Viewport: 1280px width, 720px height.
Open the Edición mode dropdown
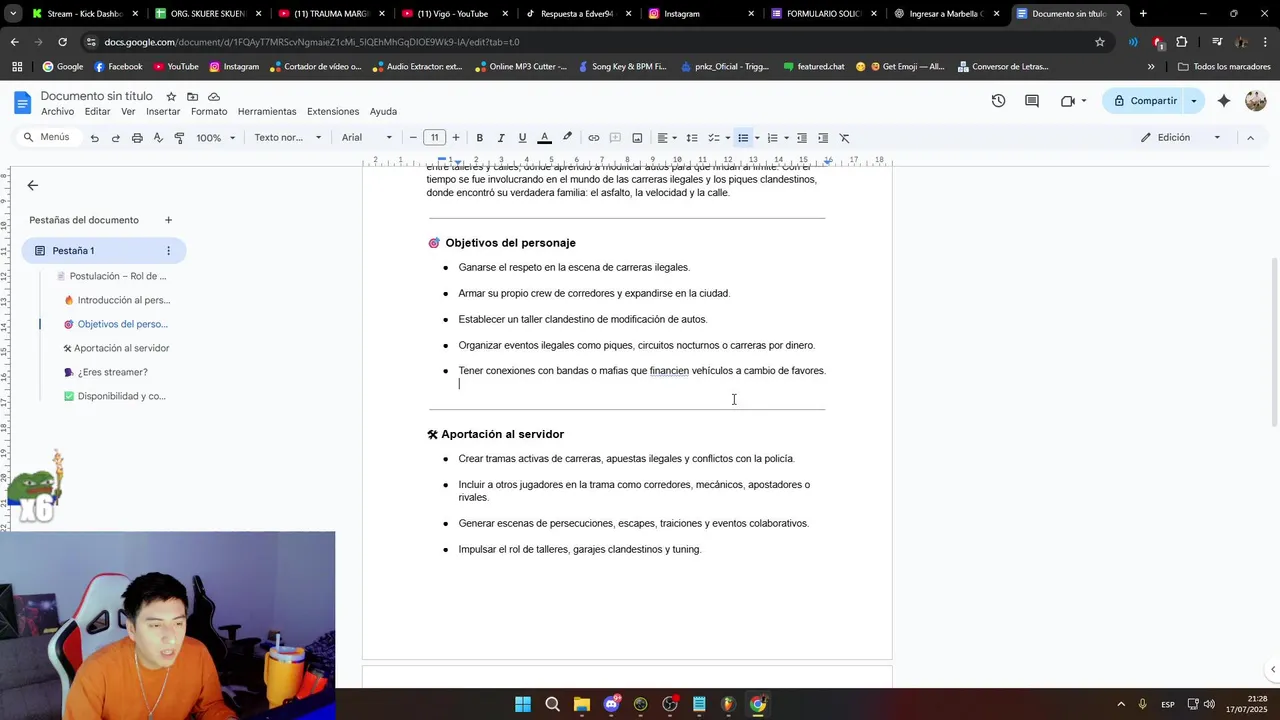pyautogui.click(x=1181, y=137)
